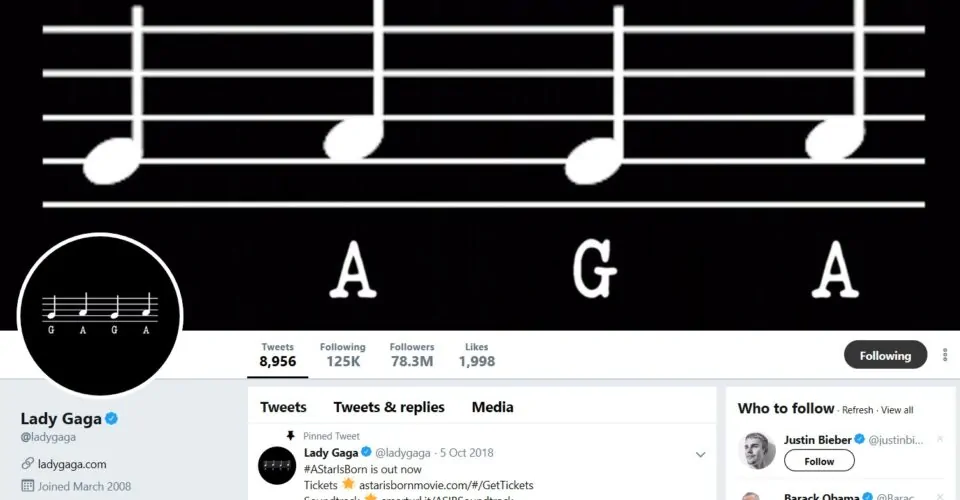Click the link icon beside ladygaga.com
This screenshot has height=500, width=960.
tap(28, 464)
